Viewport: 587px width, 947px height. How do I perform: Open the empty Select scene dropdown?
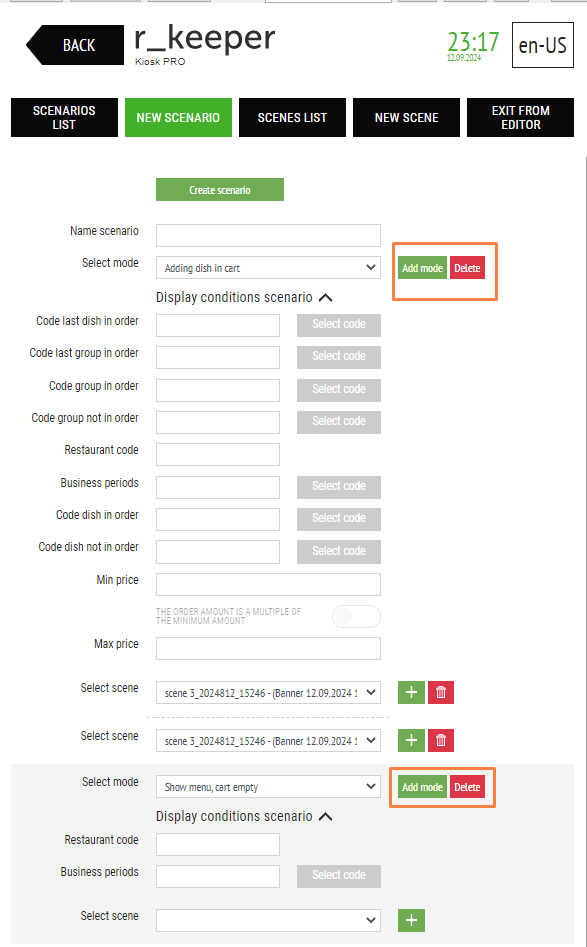point(268,920)
